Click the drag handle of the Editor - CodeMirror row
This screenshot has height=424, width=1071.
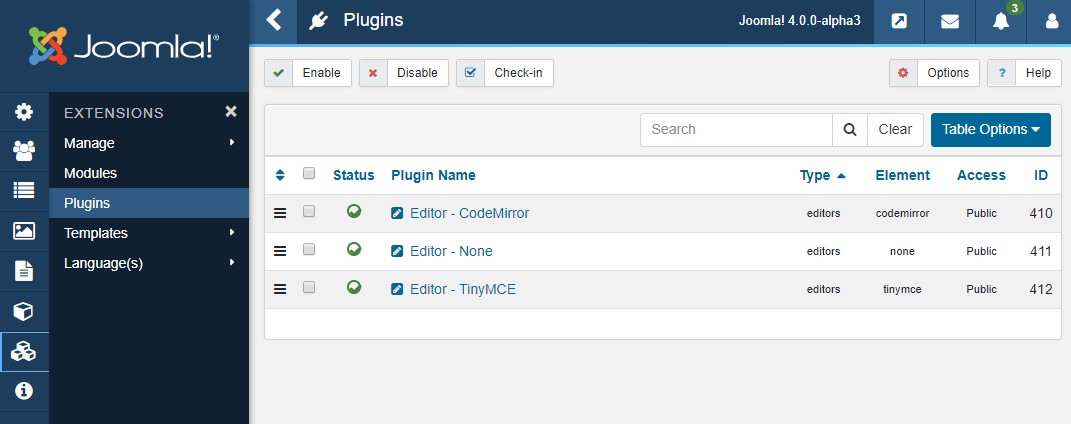[x=279, y=213]
